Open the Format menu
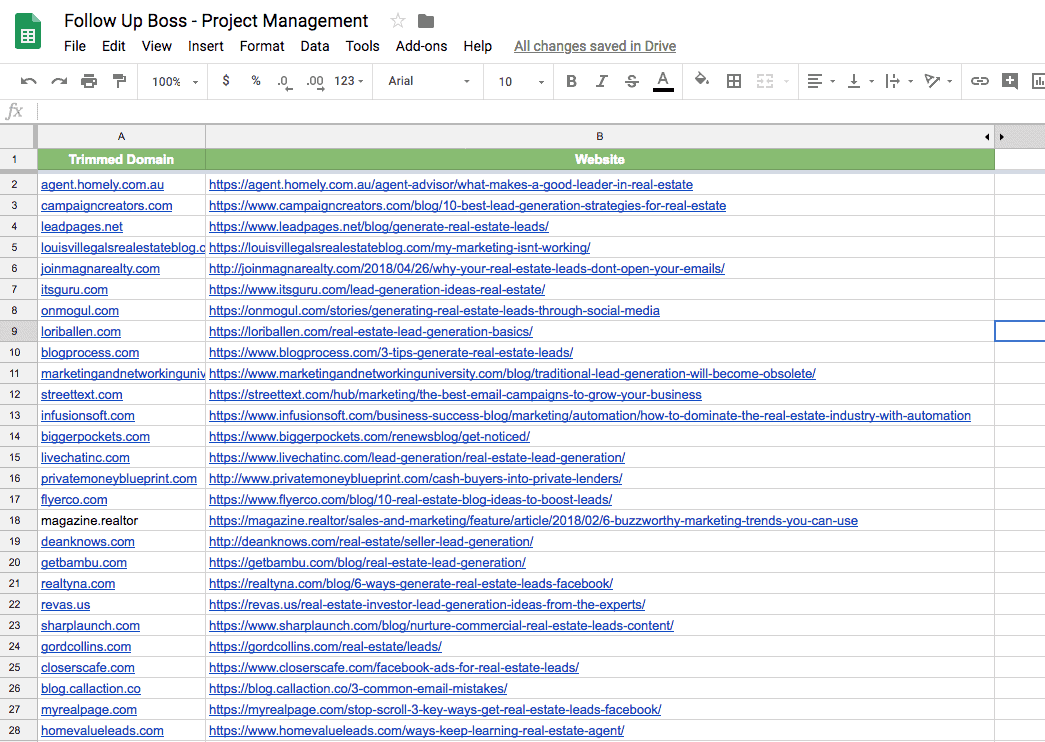Image resolution: width=1045 pixels, height=742 pixels. tap(262, 46)
